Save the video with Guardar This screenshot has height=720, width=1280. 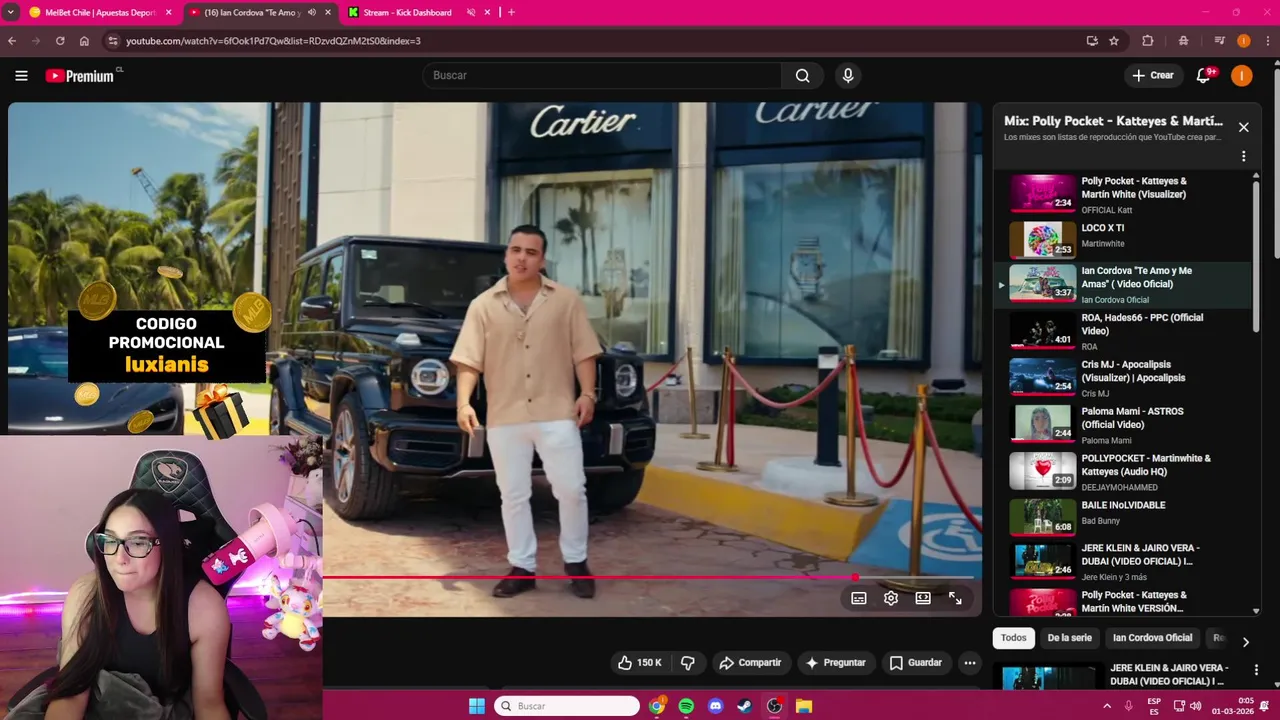point(915,662)
